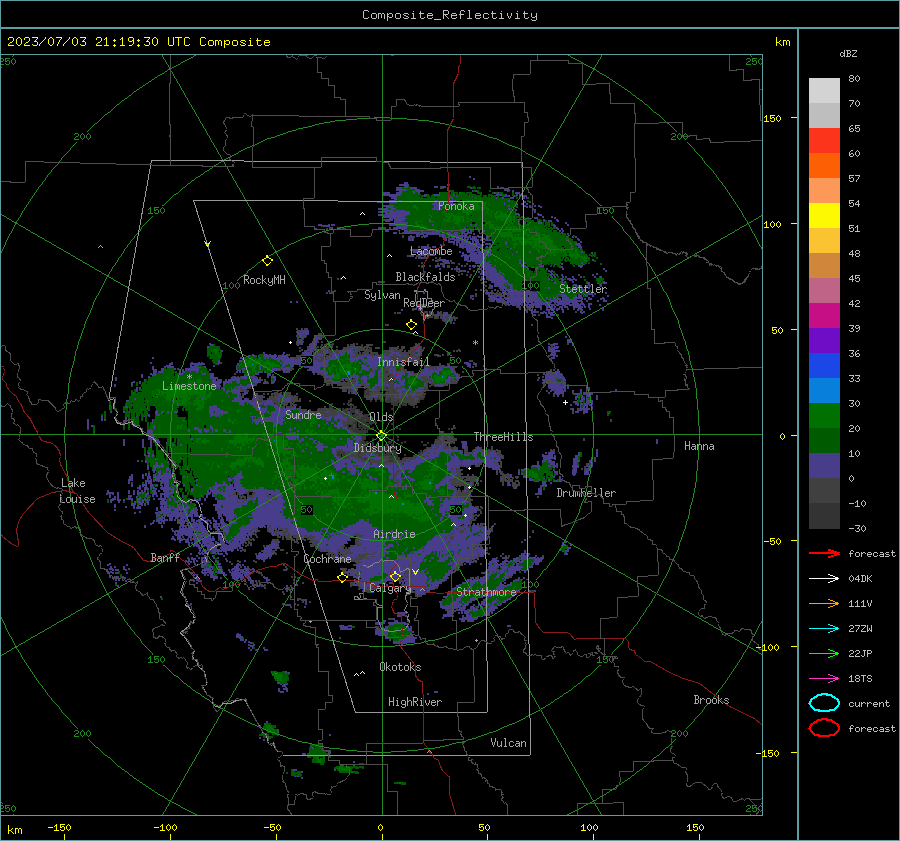Select the Sylvan label

[x=382, y=295]
